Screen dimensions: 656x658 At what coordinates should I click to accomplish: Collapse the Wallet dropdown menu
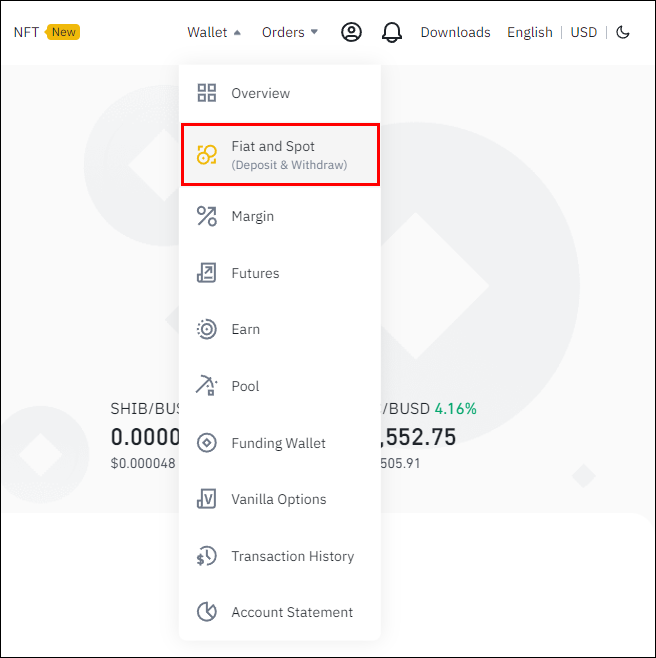pos(214,32)
